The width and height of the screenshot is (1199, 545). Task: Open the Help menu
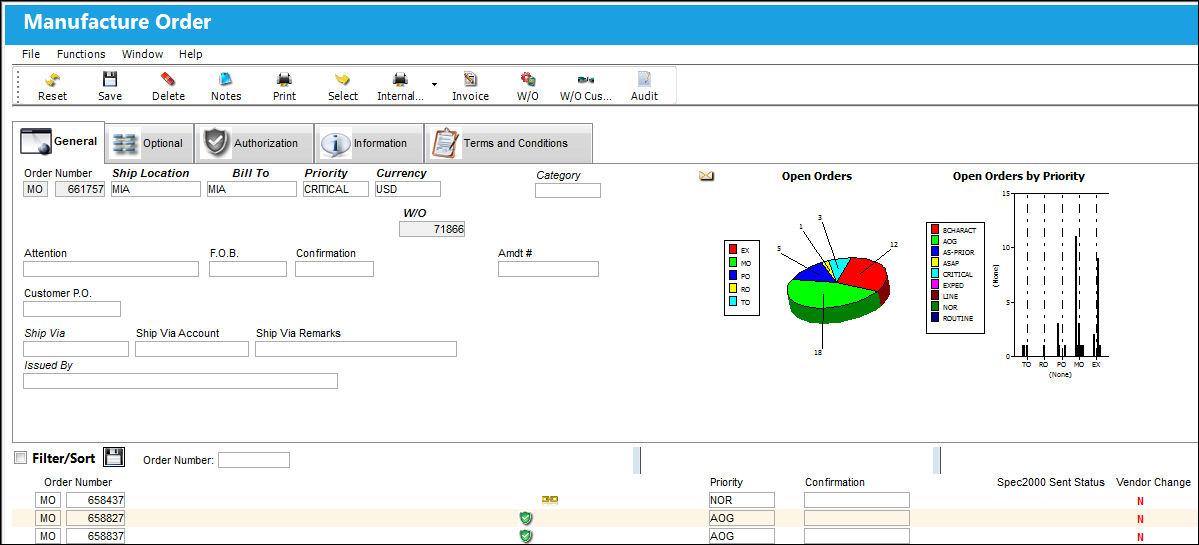[190, 54]
